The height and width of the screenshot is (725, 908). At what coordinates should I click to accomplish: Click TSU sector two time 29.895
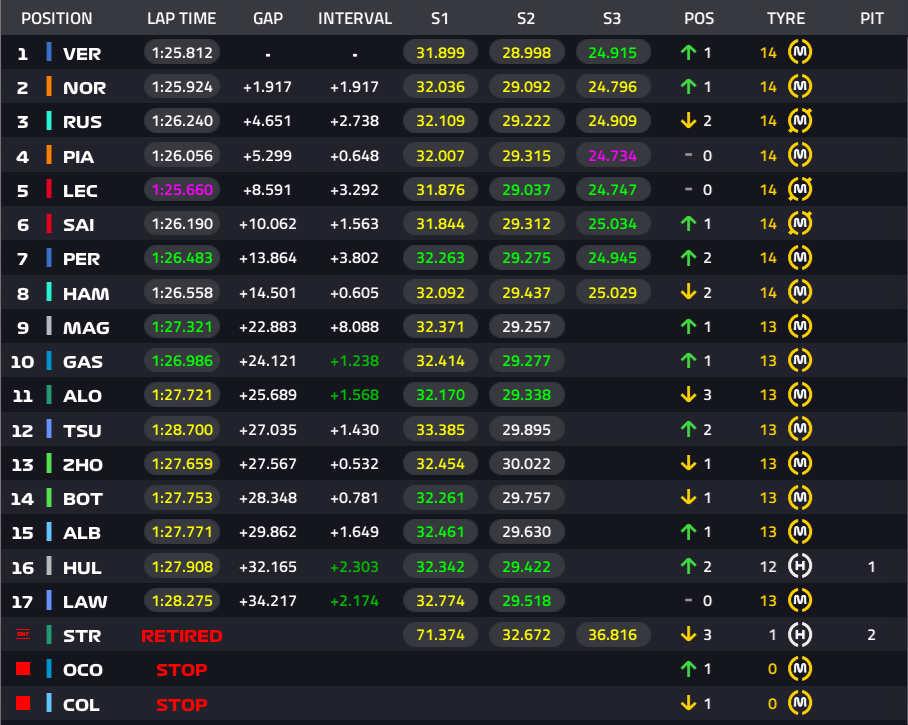click(x=526, y=430)
